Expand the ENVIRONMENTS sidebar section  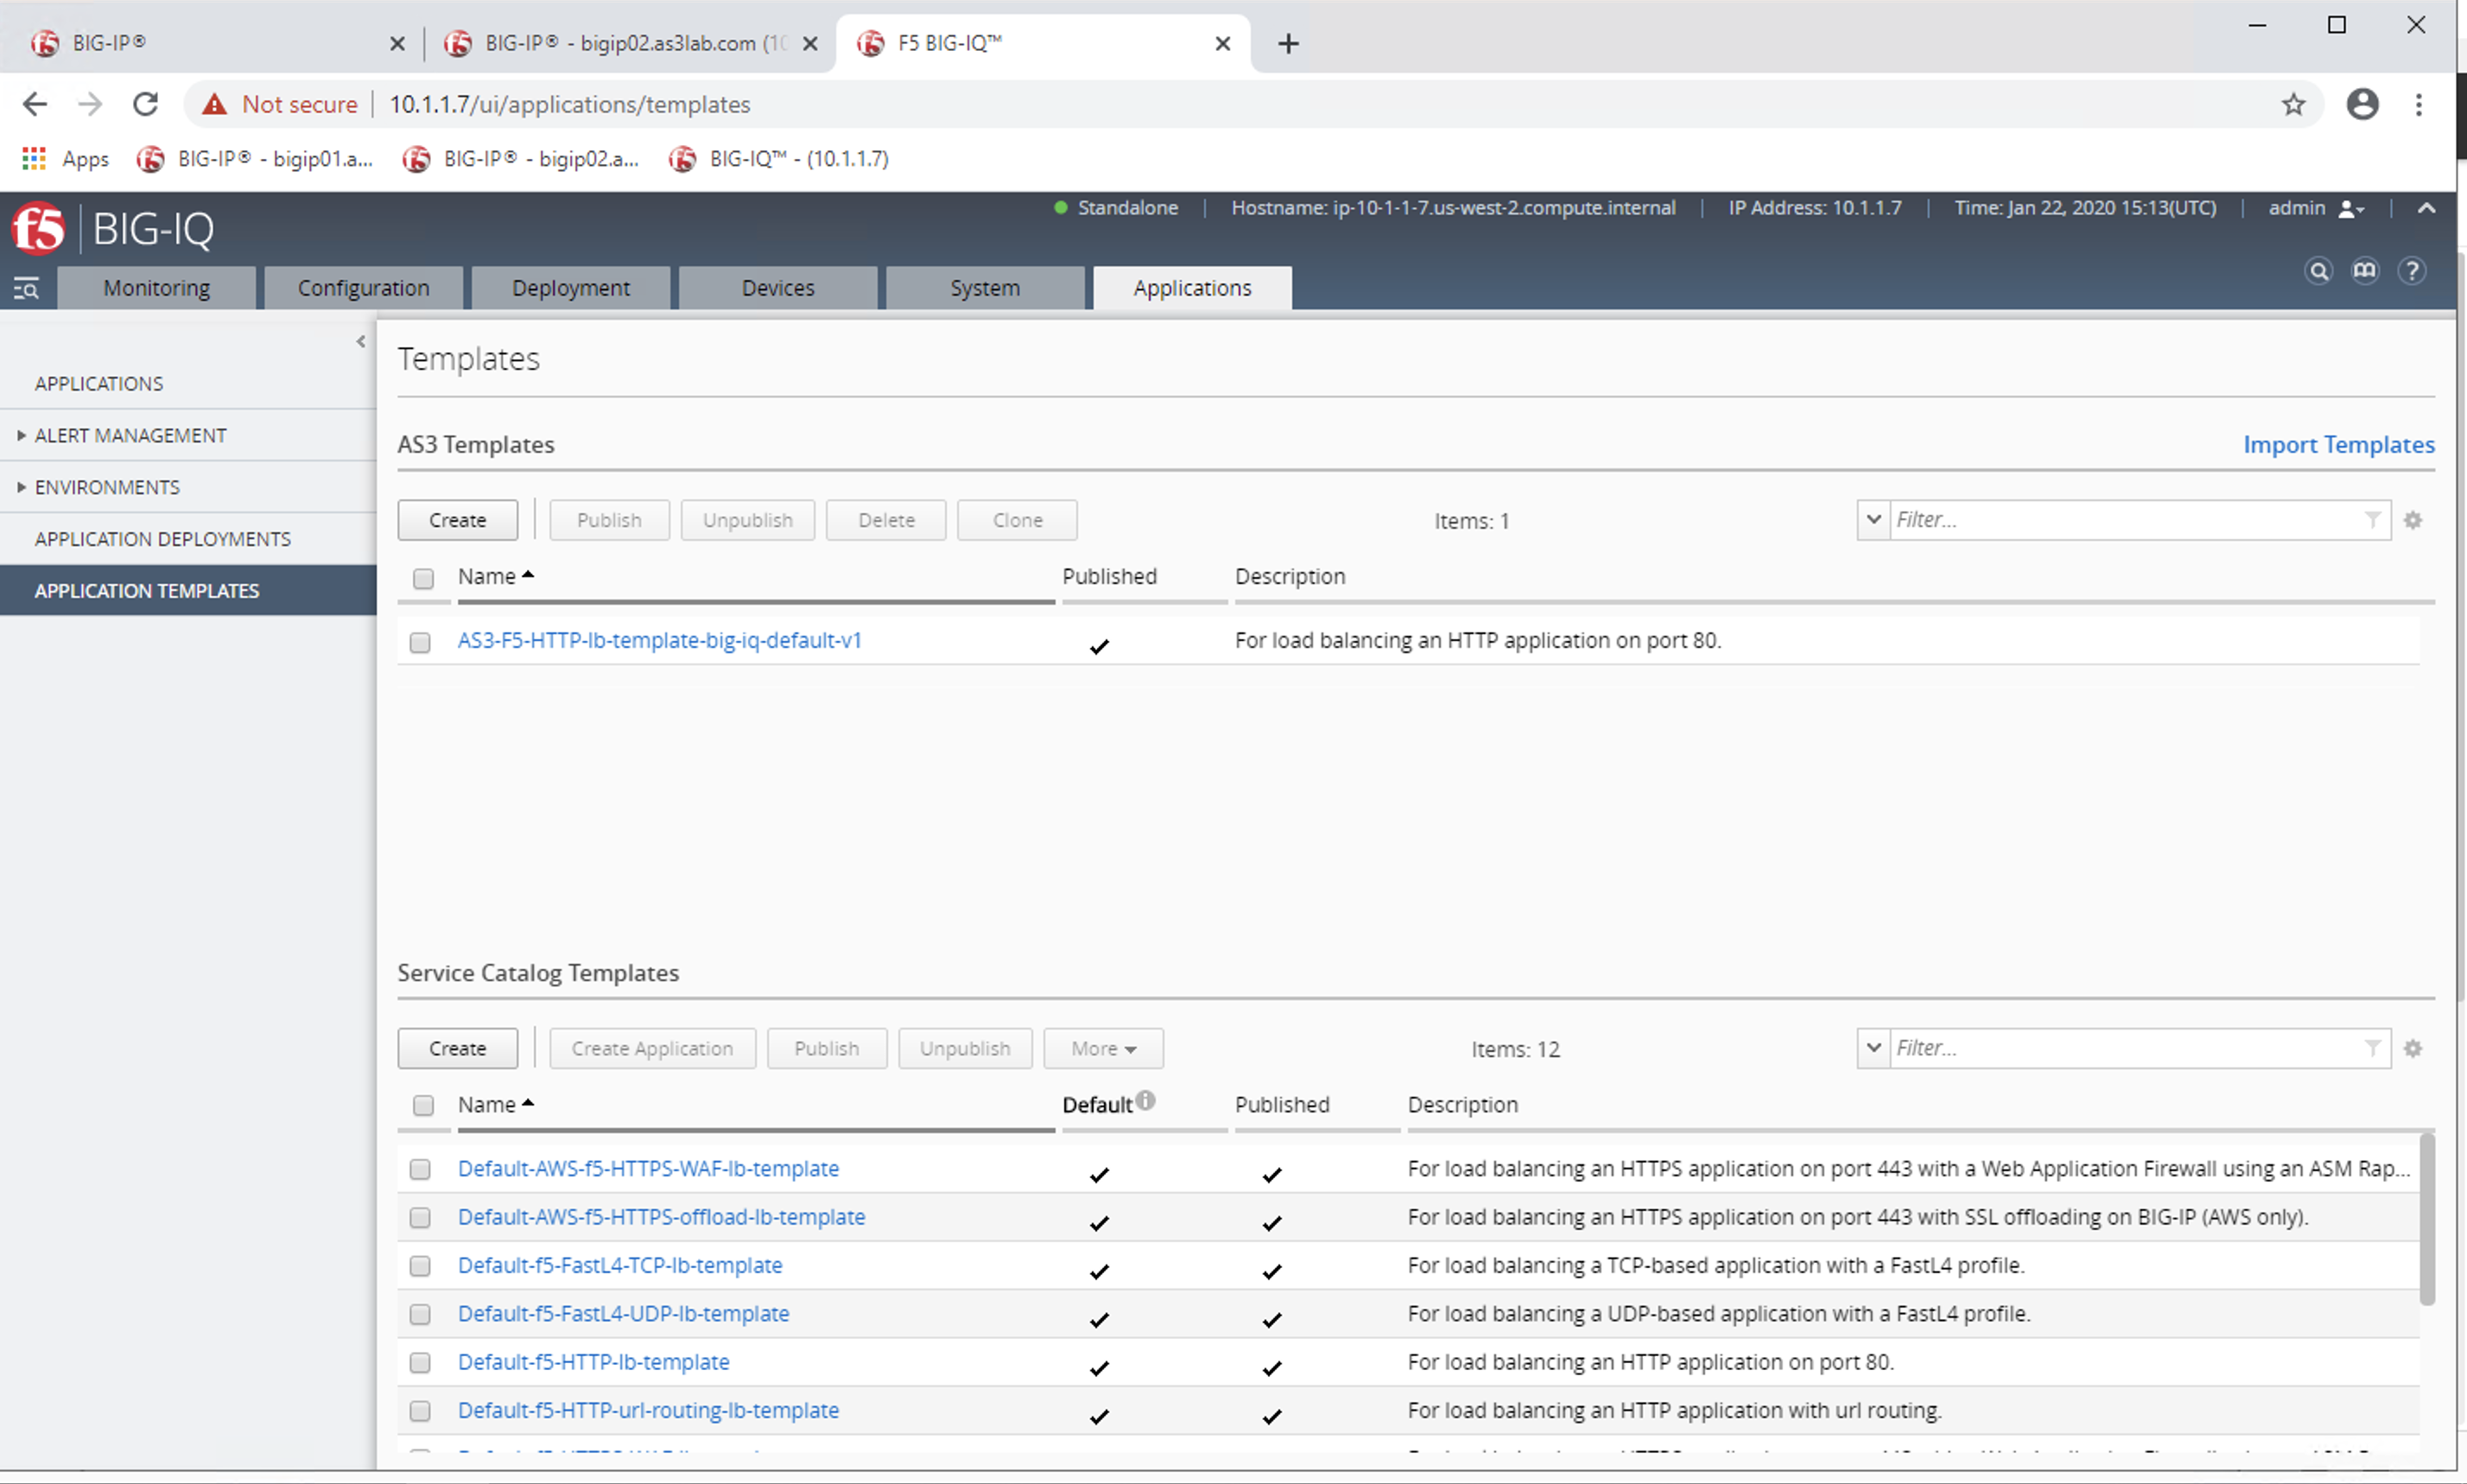(21, 487)
